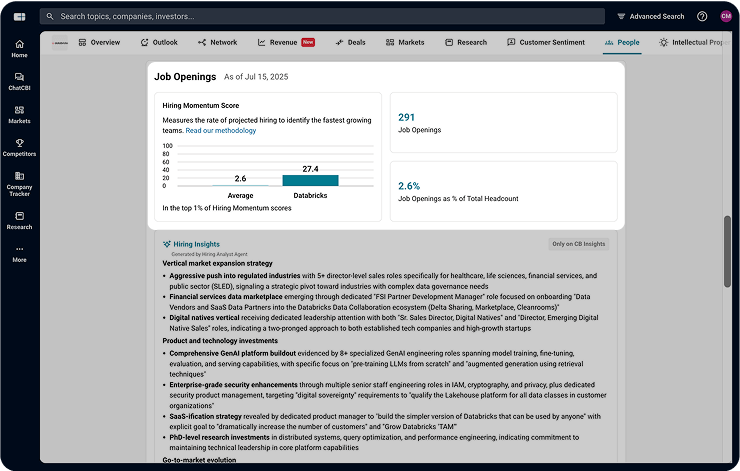Open the Home sidebar icon
This screenshot has width=740, height=471.
(x=19, y=49)
